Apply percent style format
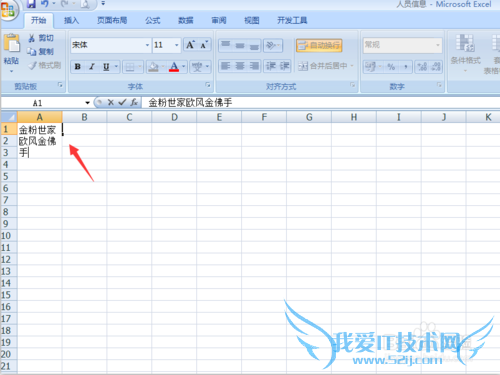The width and height of the screenshot is (500, 375). [x=391, y=67]
